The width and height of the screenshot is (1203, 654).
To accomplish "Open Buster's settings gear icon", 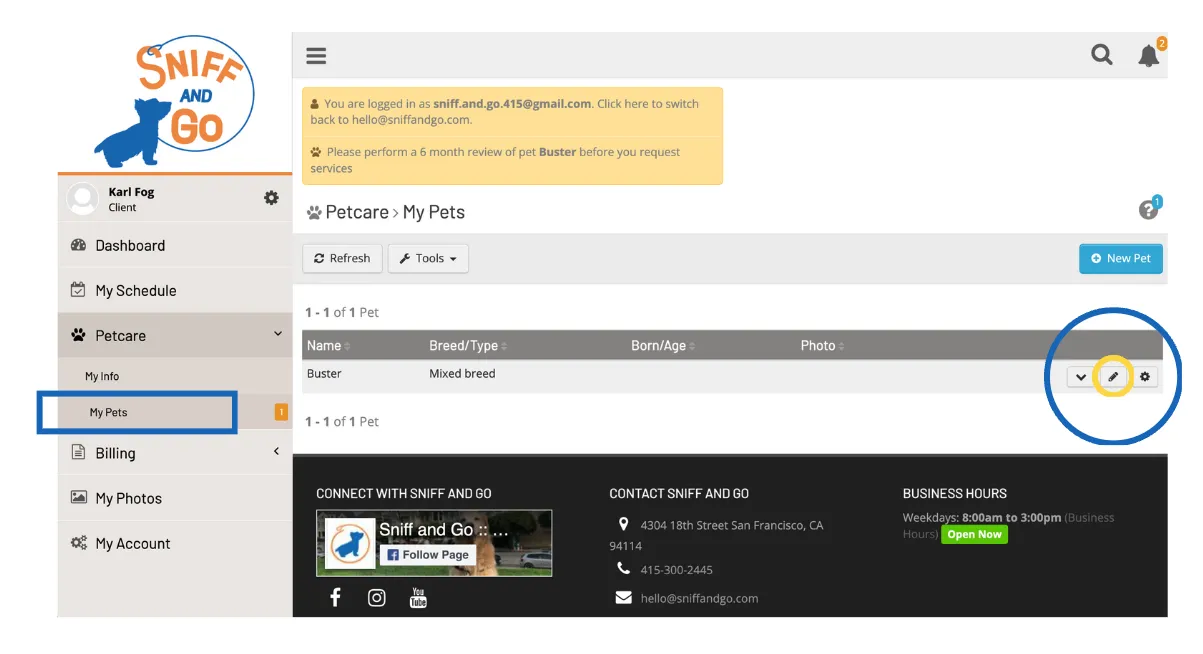I will coord(1144,377).
